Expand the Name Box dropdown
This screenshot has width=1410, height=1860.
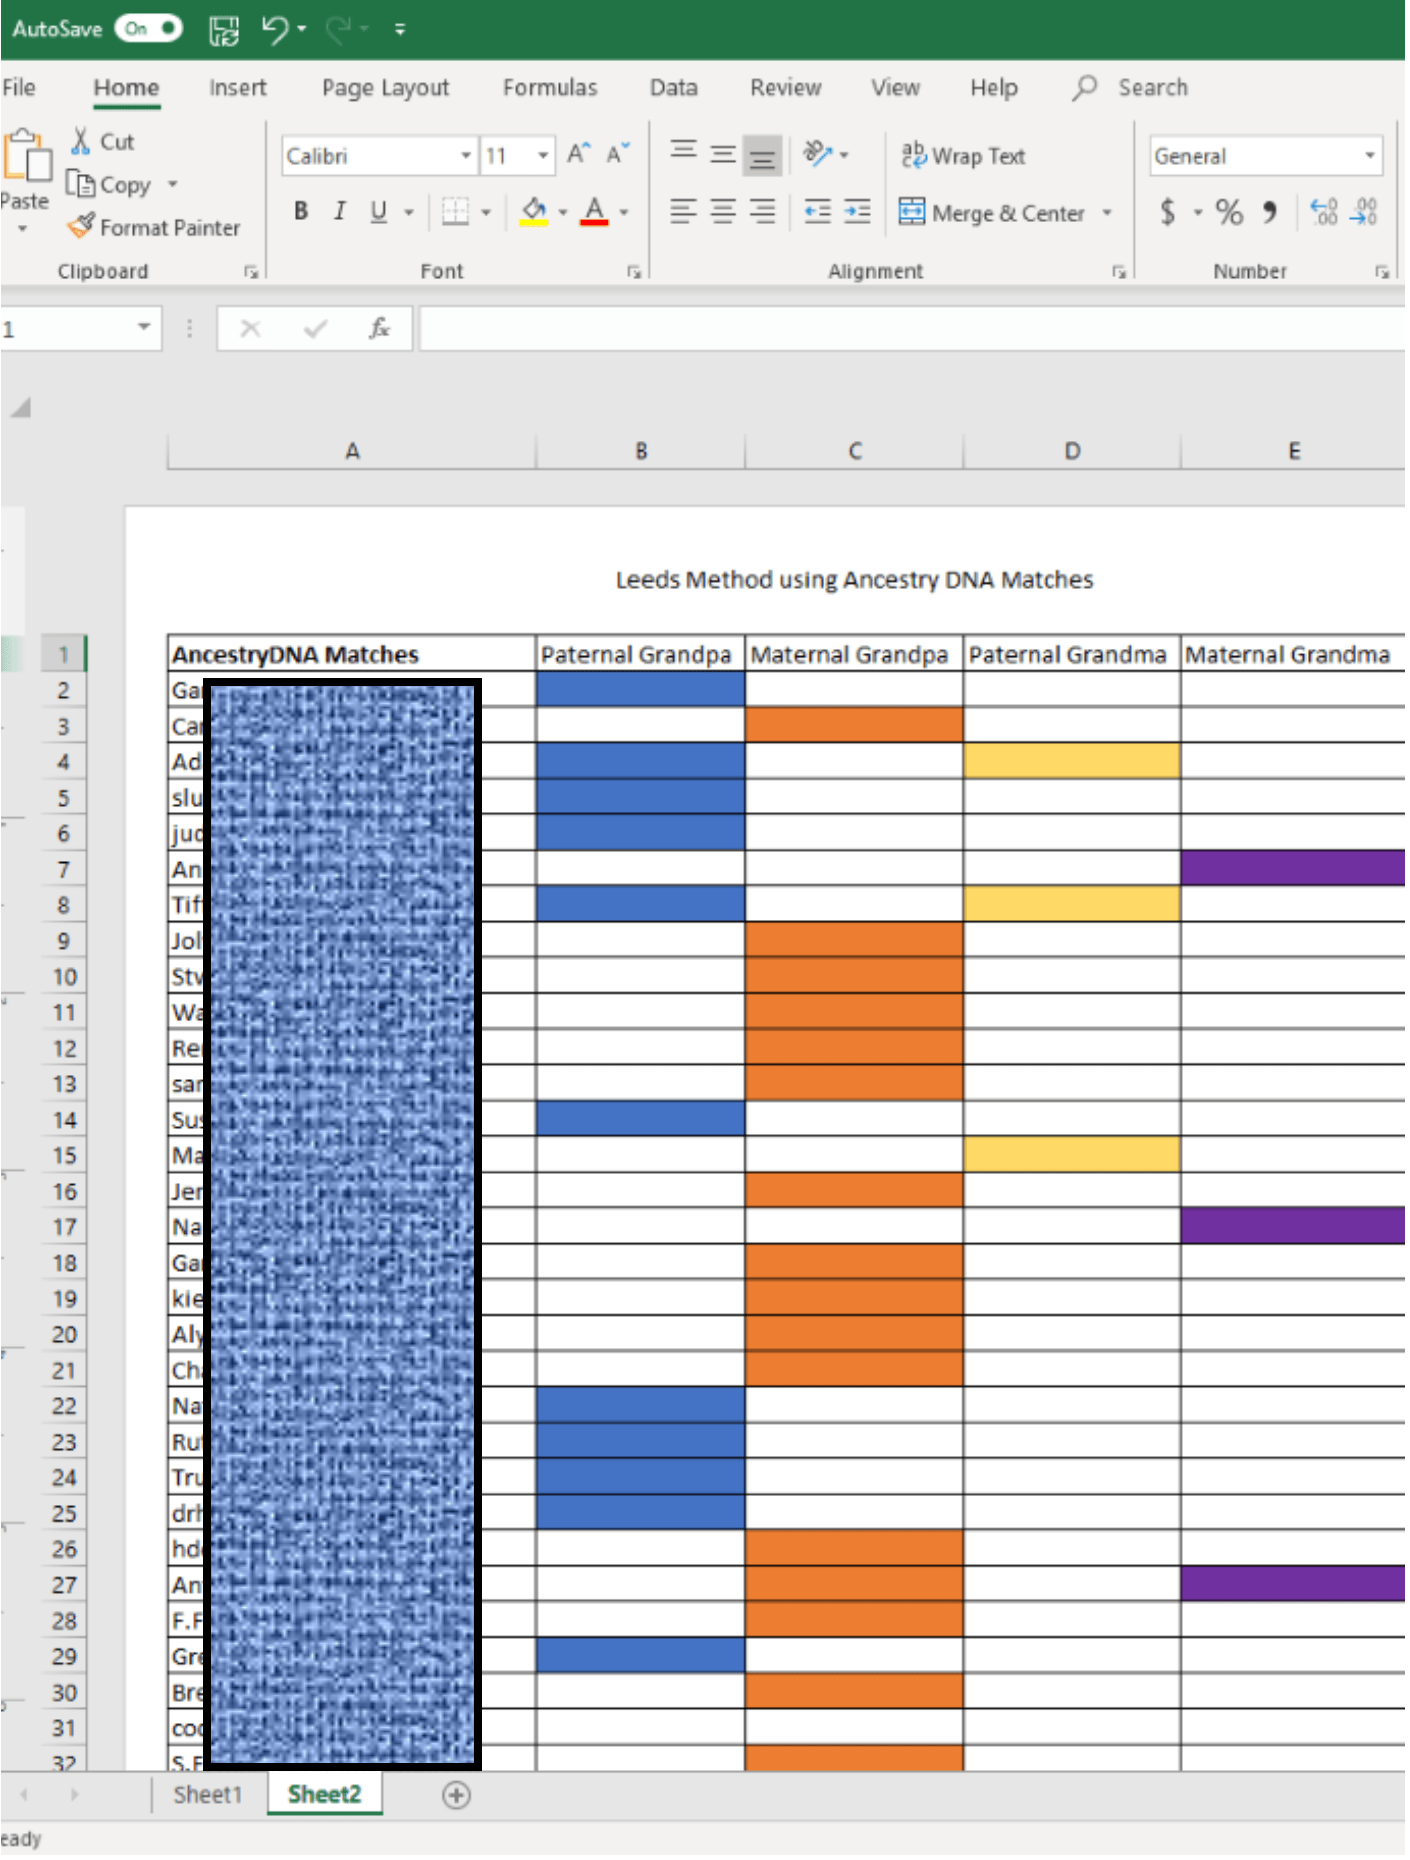click(144, 328)
